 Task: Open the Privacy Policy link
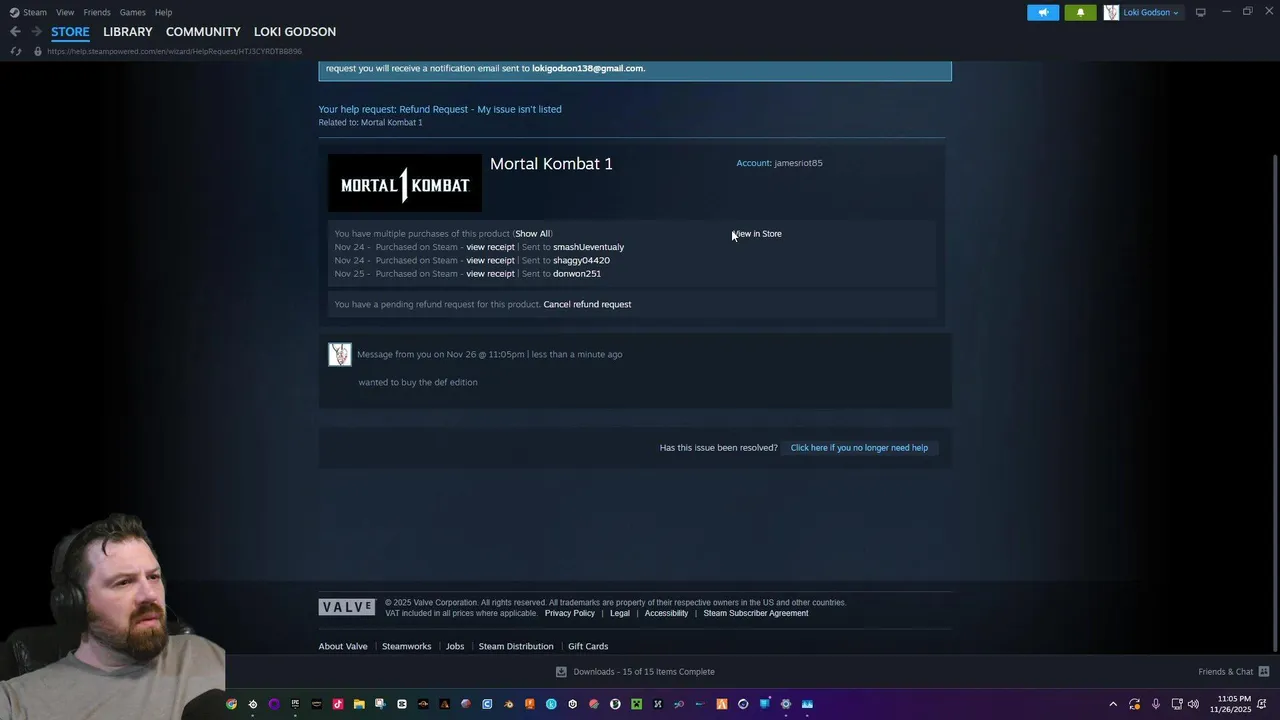570,613
